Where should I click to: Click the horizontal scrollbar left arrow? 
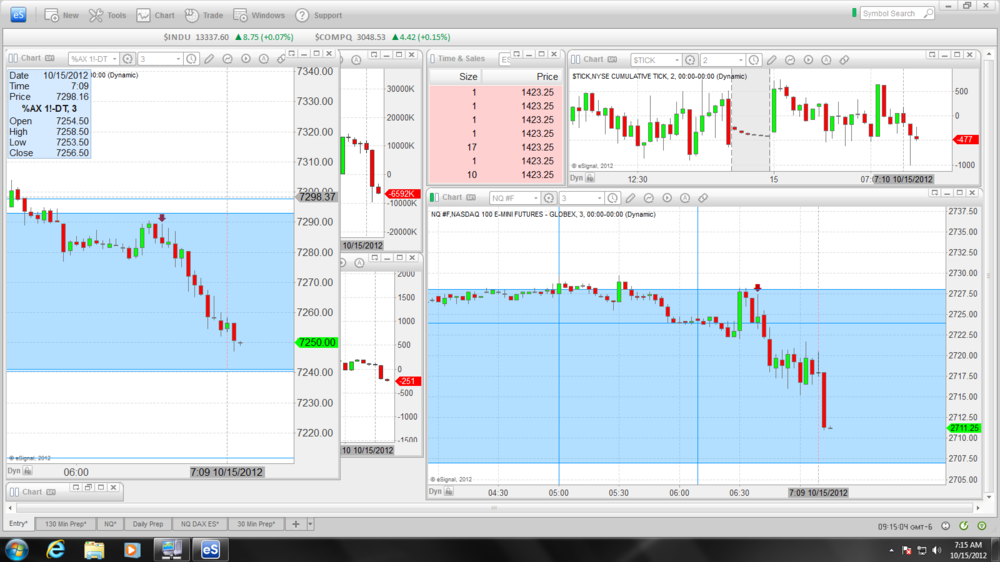pyautogui.click(x=10, y=508)
